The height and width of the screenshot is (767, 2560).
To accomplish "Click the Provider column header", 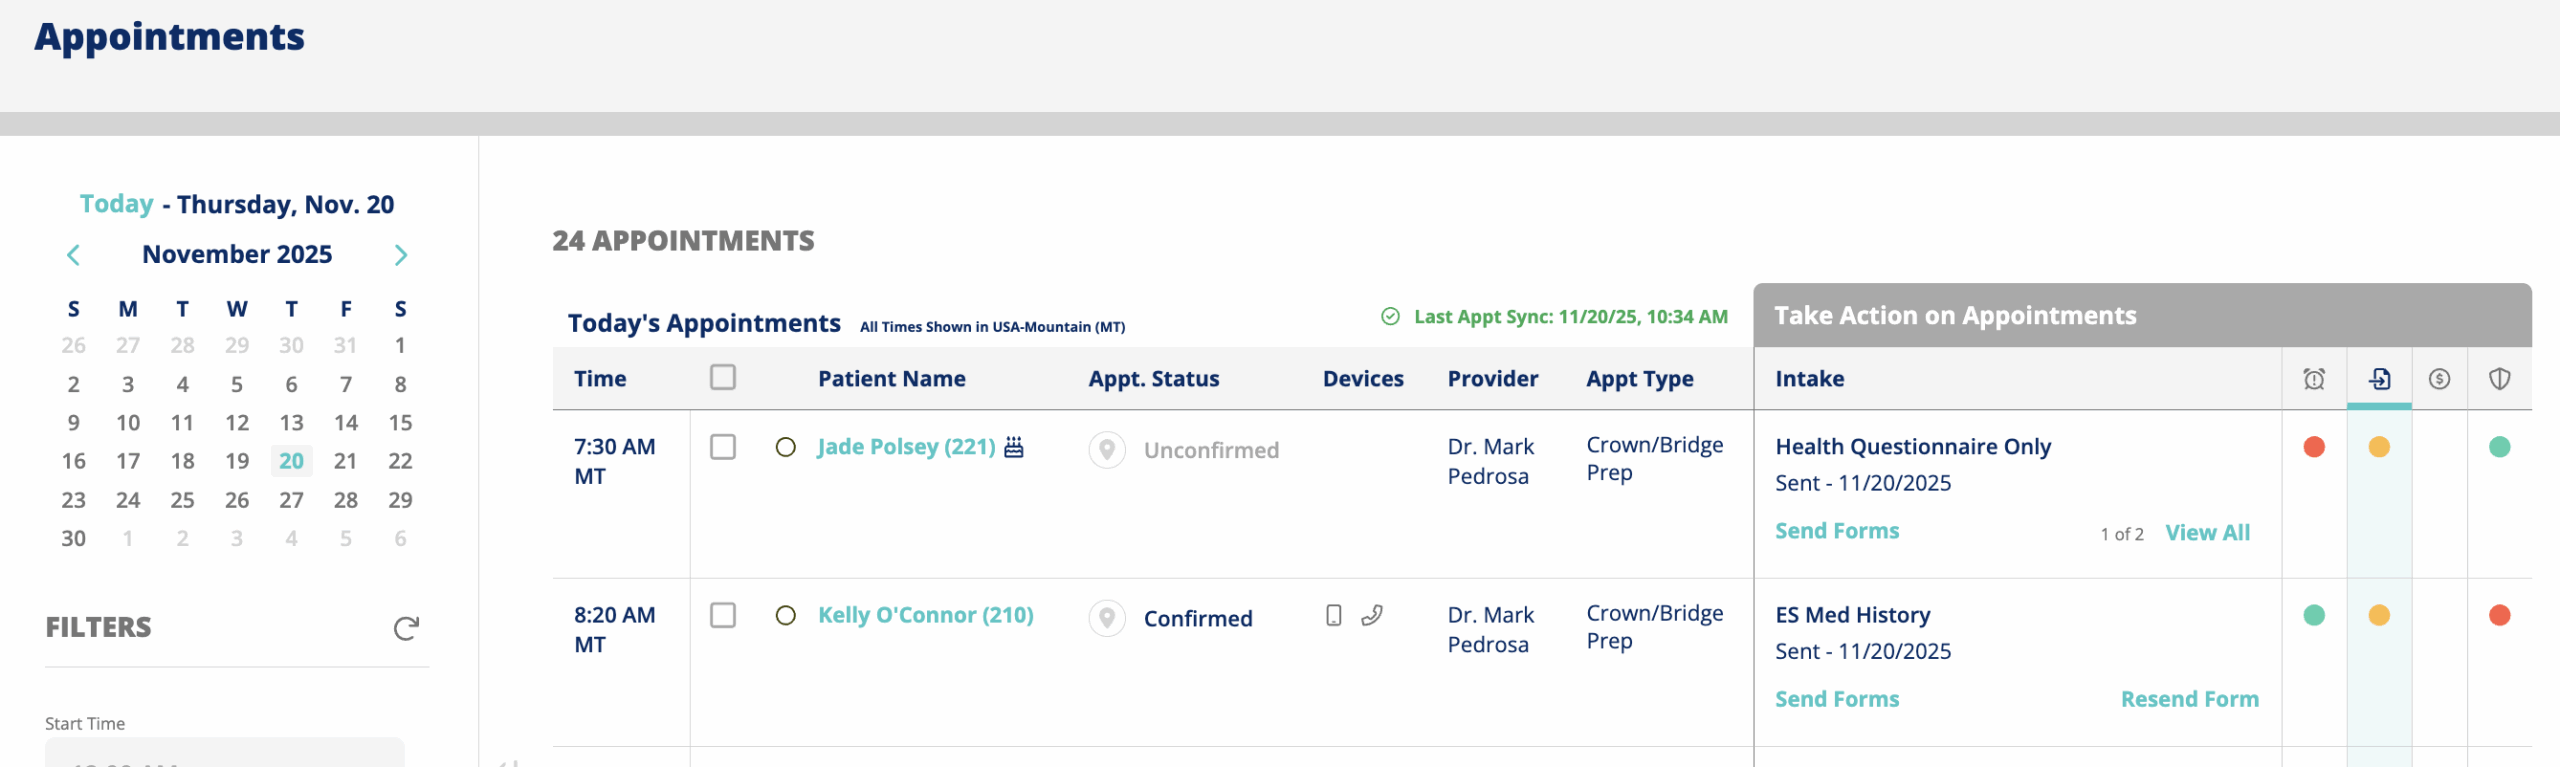I will point(1493,379).
